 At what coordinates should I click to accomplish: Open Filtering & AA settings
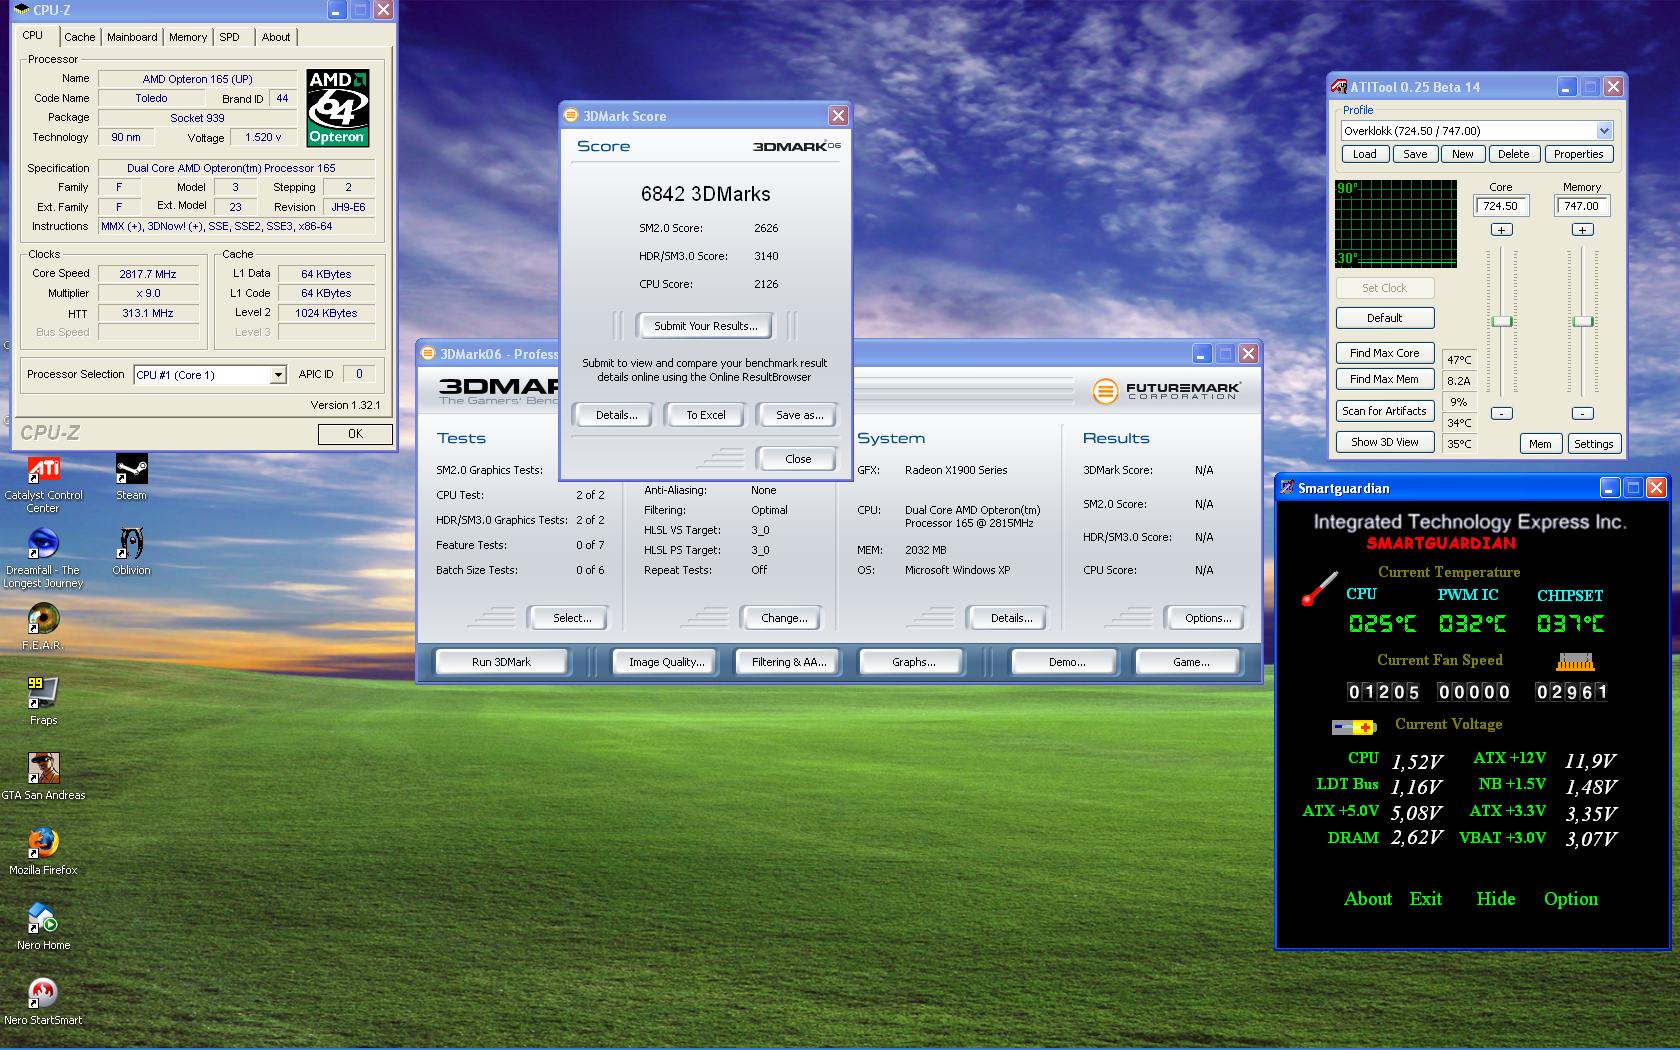pos(789,662)
